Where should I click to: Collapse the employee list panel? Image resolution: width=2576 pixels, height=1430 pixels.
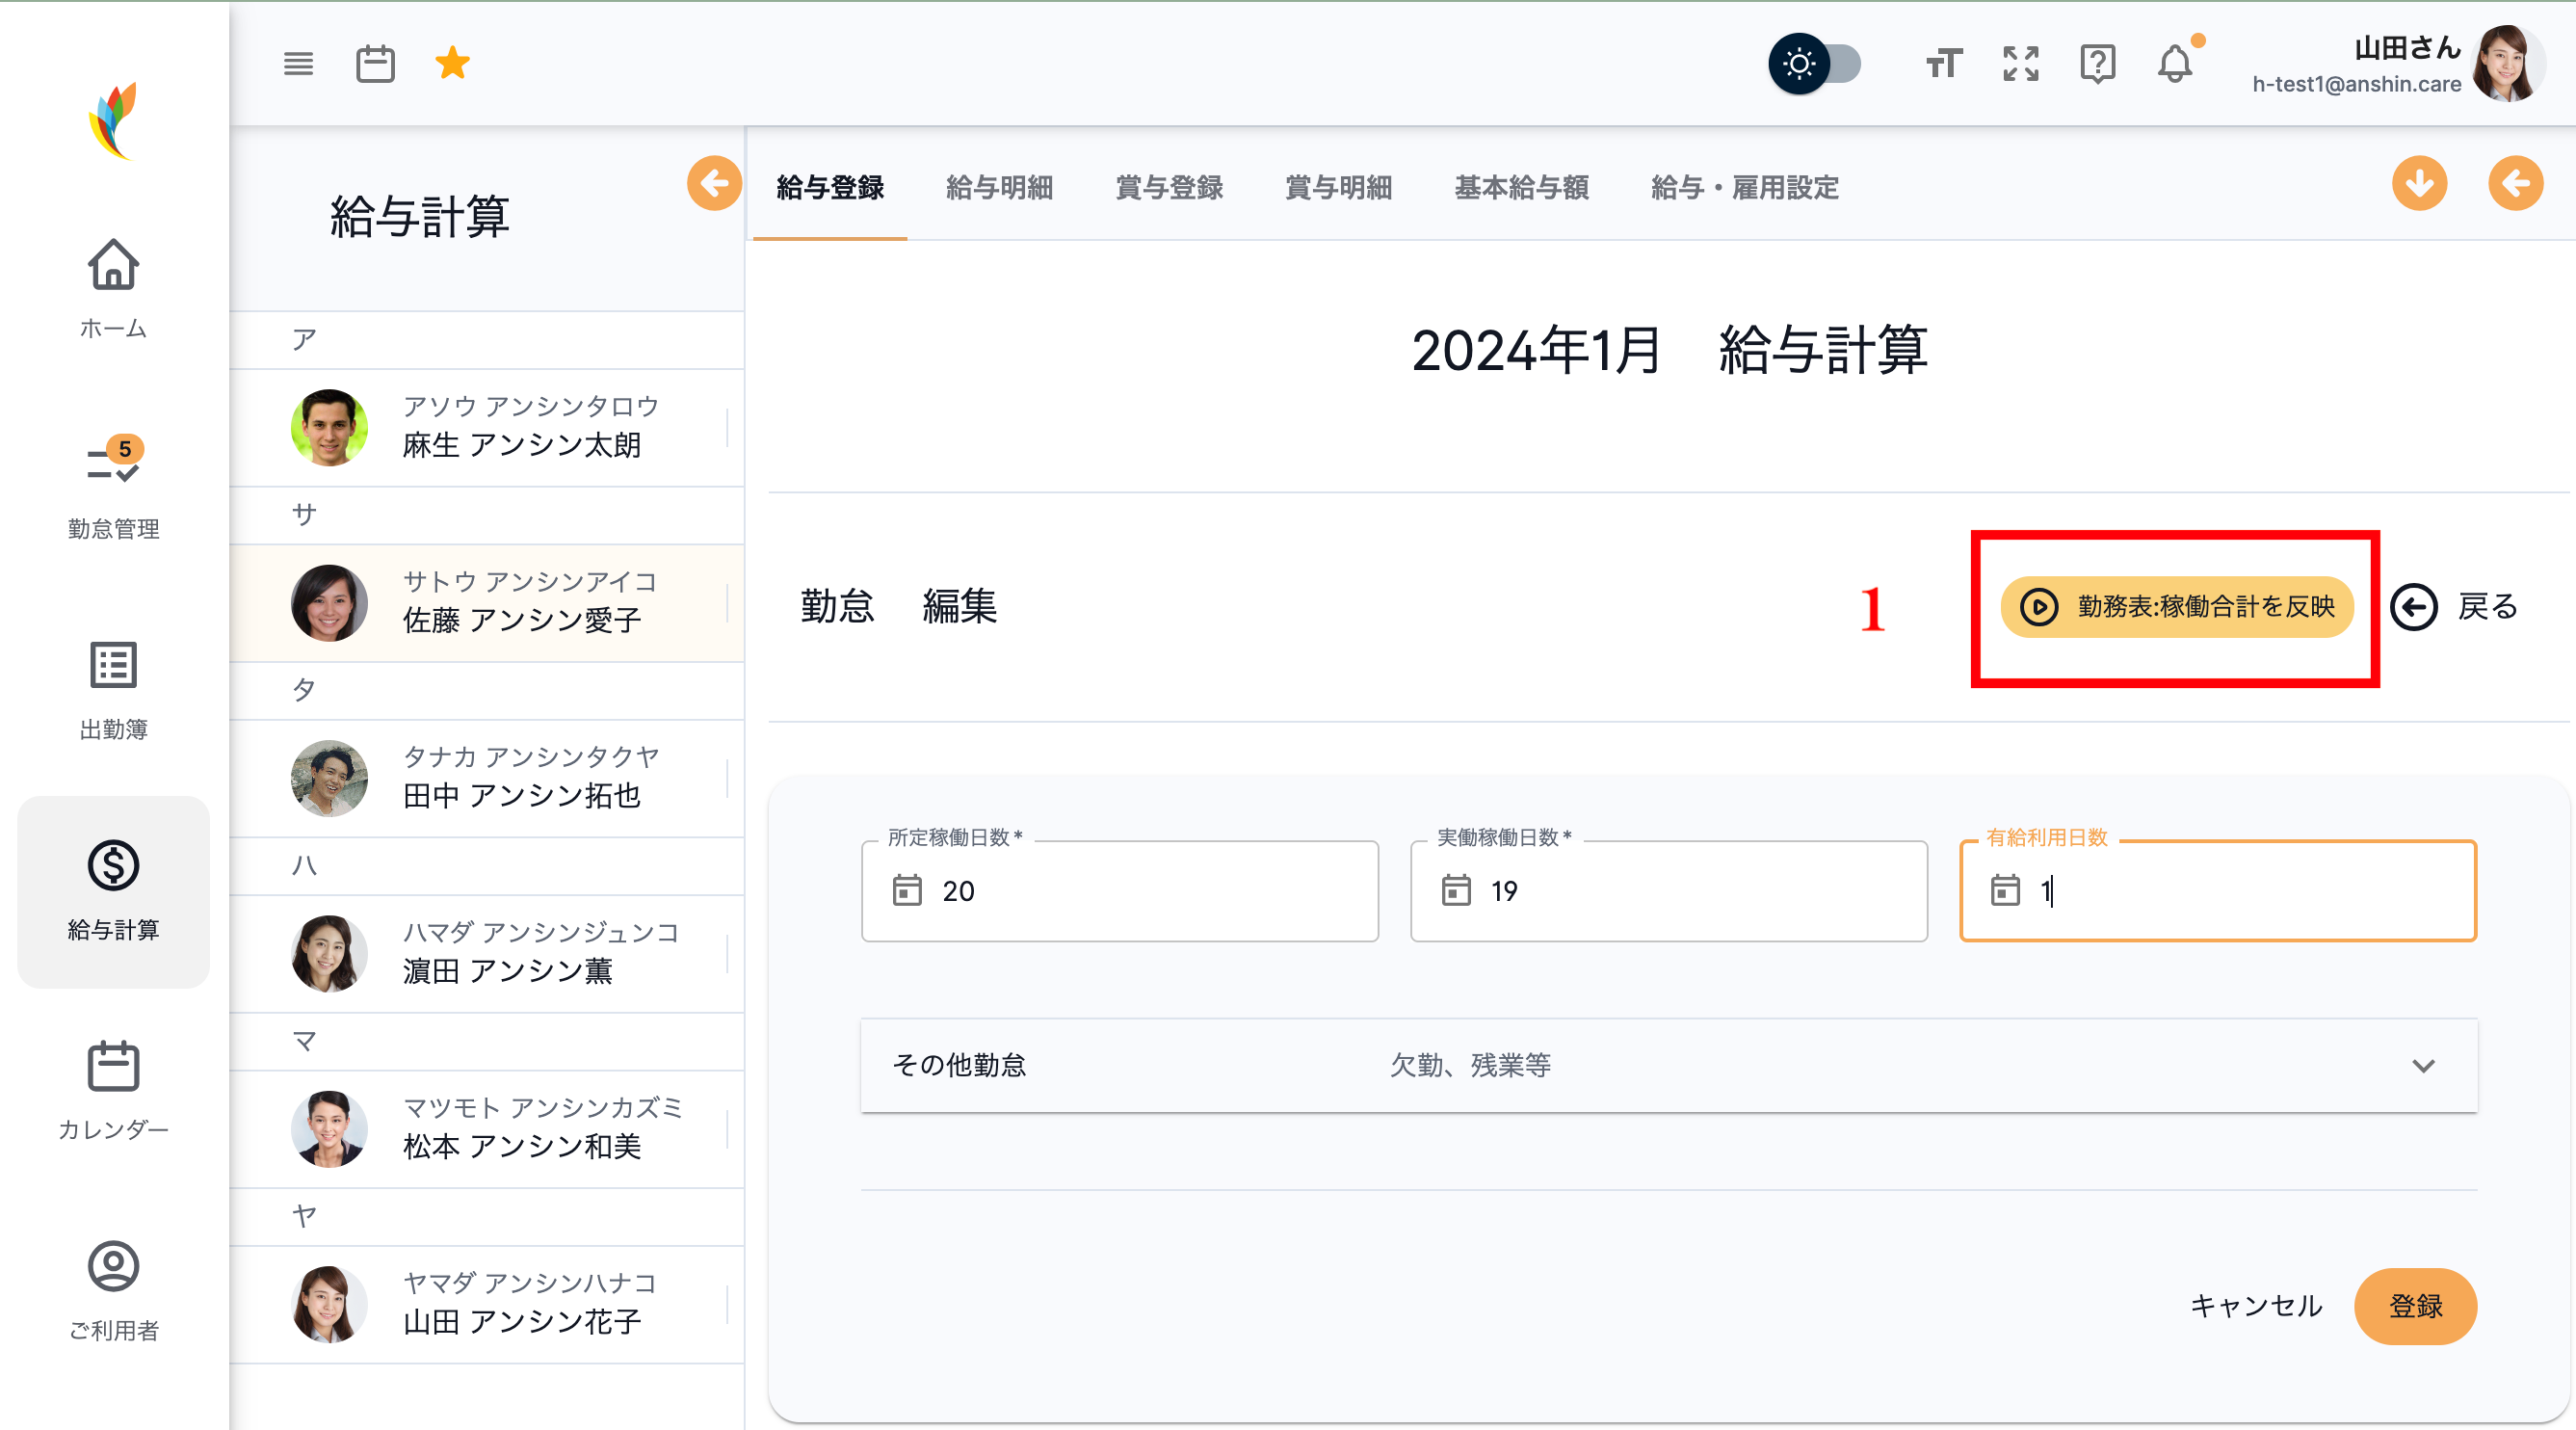coord(714,183)
